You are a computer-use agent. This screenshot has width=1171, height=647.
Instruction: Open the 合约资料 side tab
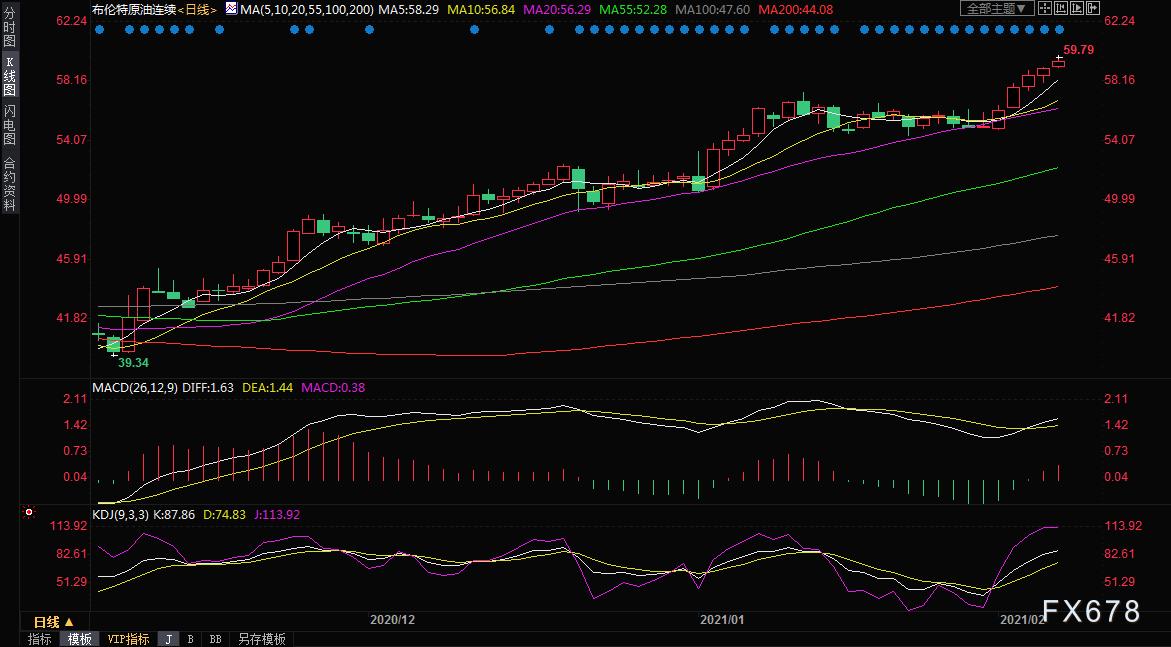10,184
